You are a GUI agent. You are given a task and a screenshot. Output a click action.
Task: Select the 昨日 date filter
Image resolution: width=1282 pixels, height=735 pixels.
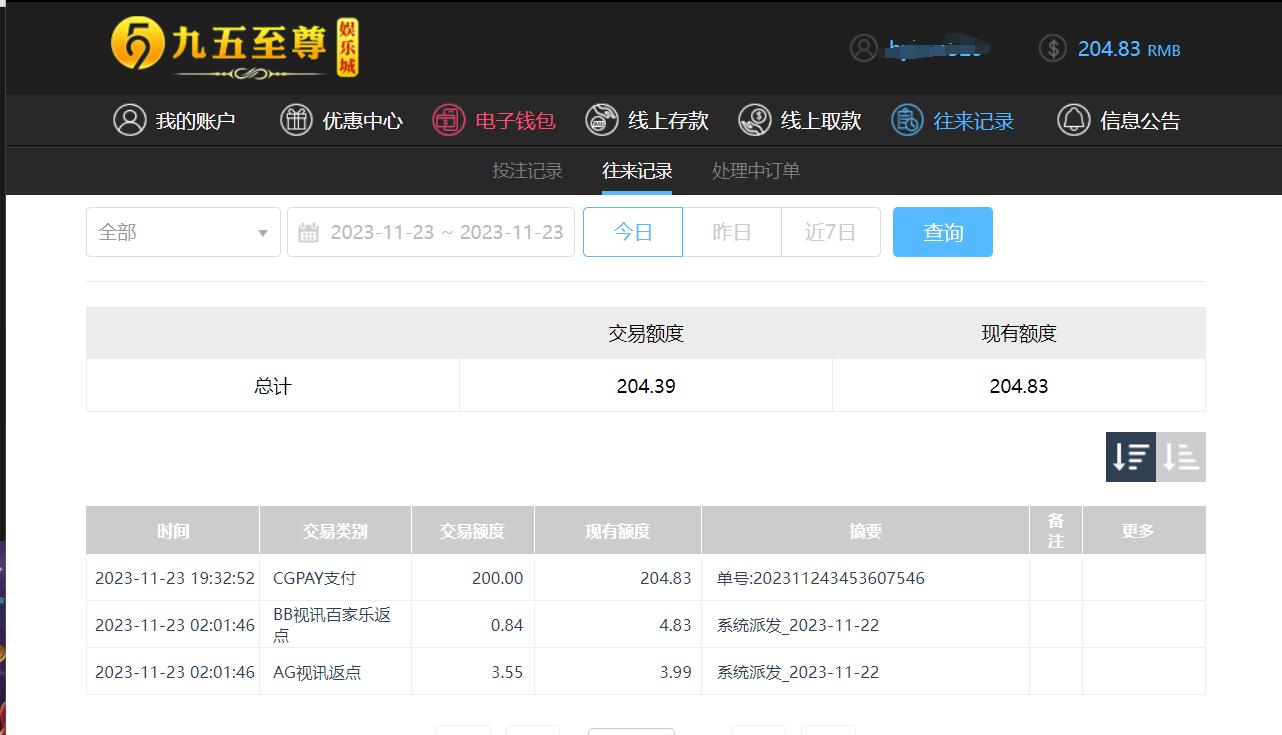(732, 232)
